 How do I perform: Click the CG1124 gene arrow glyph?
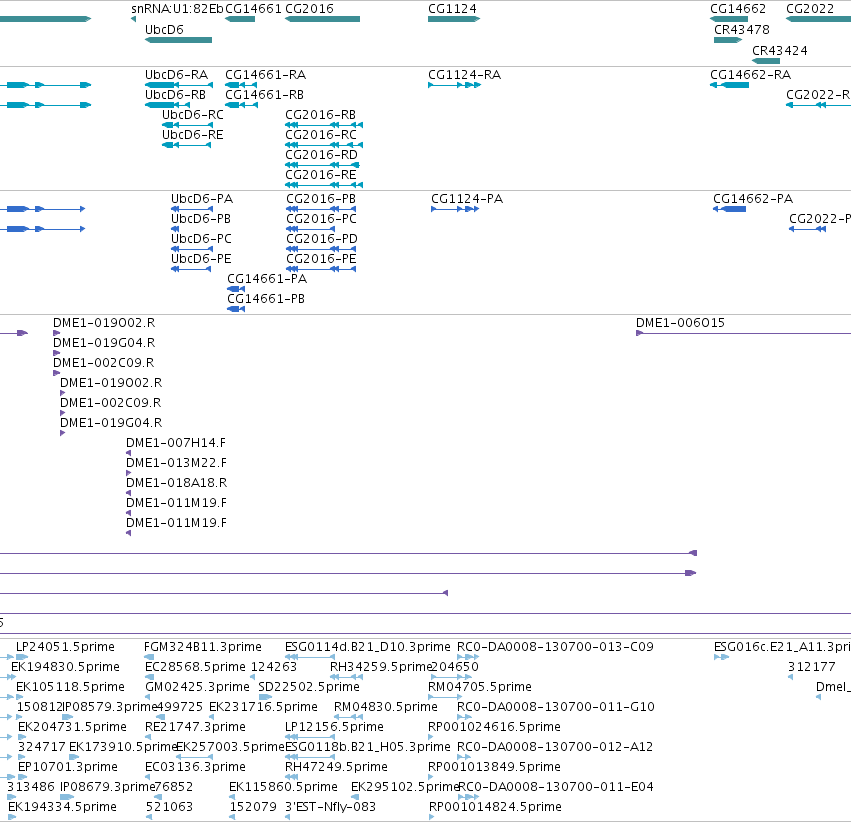tap(454, 19)
